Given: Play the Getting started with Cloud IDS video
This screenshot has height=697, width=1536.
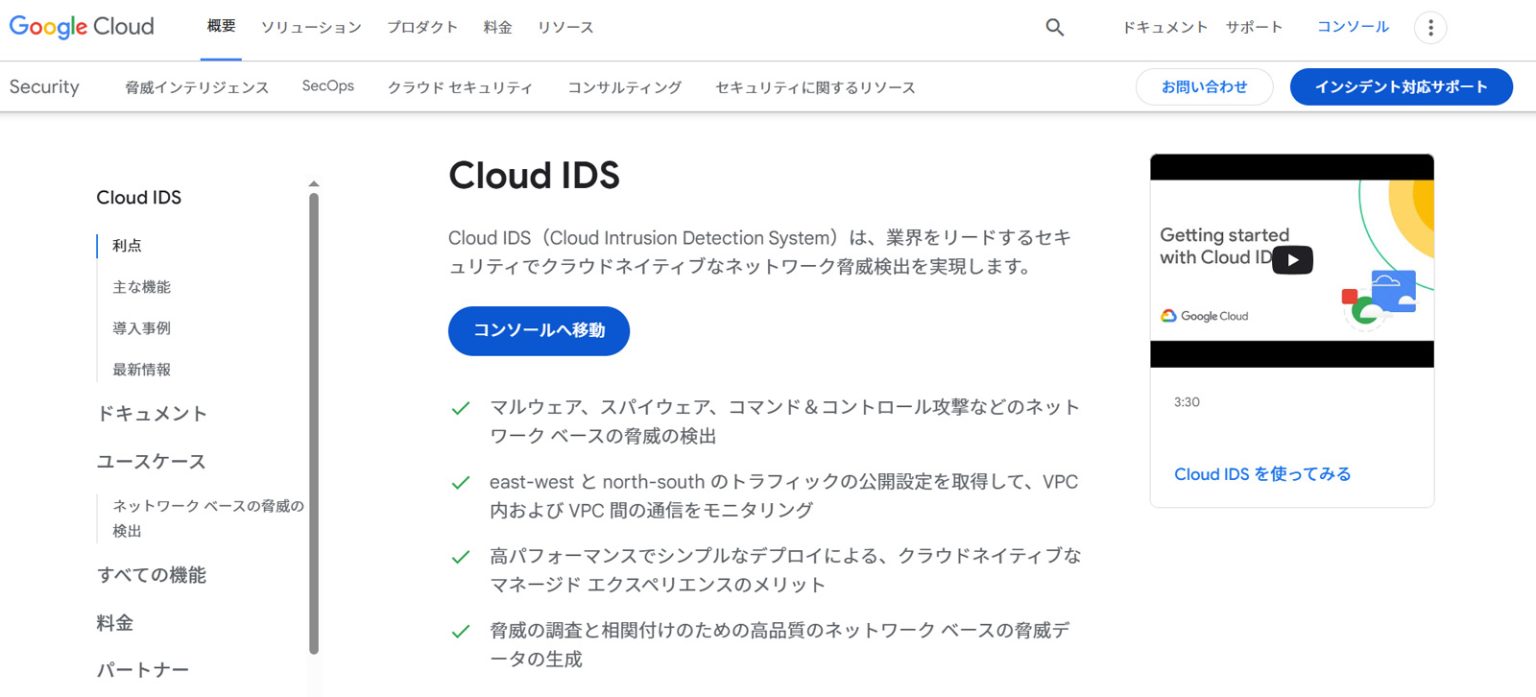Looking at the screenshot, I should [x=1293, y=258].
